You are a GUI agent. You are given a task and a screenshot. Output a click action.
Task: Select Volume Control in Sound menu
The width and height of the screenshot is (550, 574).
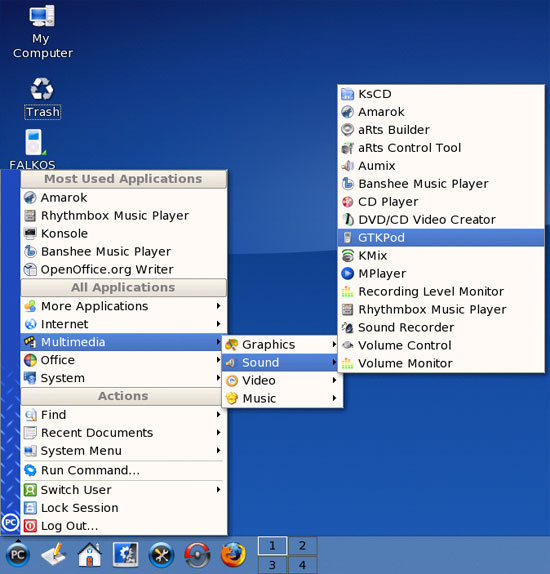coord(441,345)
